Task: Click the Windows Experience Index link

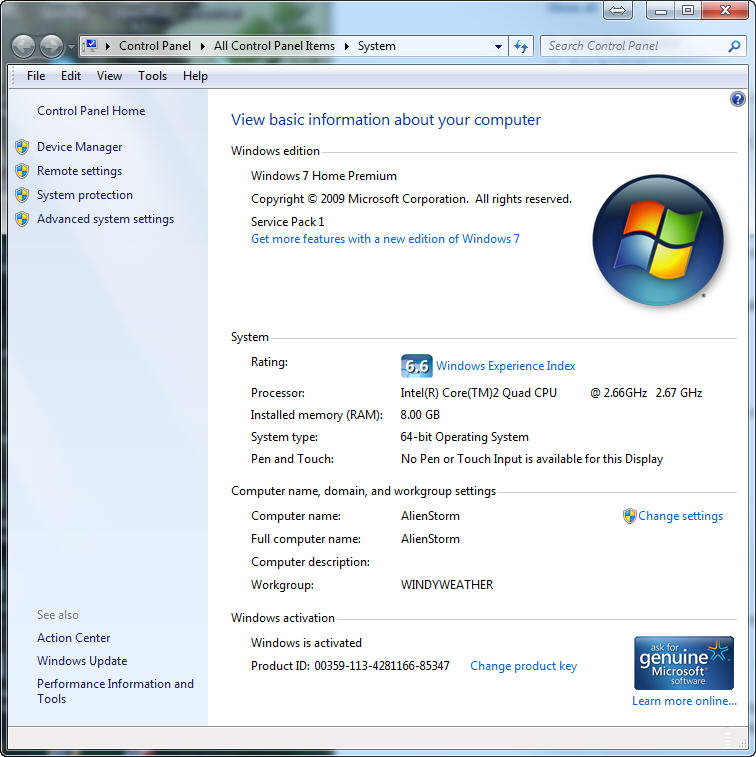Action: (x=505, y=366)
